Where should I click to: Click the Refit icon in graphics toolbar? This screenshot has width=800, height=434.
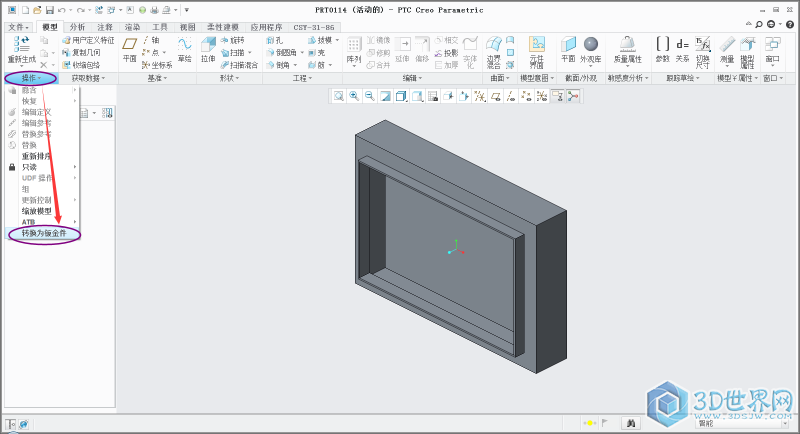(338, 96)
